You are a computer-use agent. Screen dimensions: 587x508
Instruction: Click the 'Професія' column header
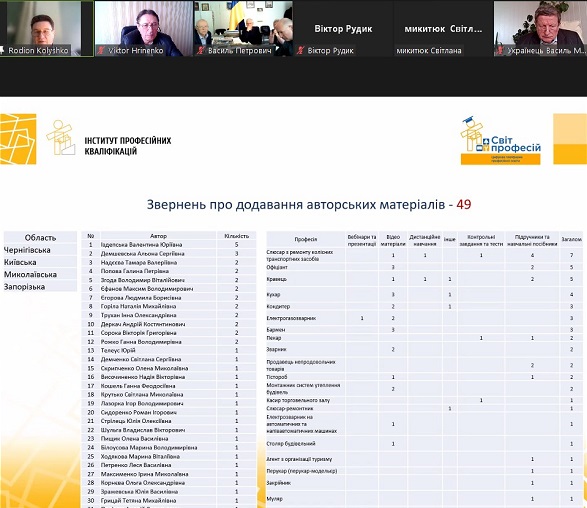(305, 240)
